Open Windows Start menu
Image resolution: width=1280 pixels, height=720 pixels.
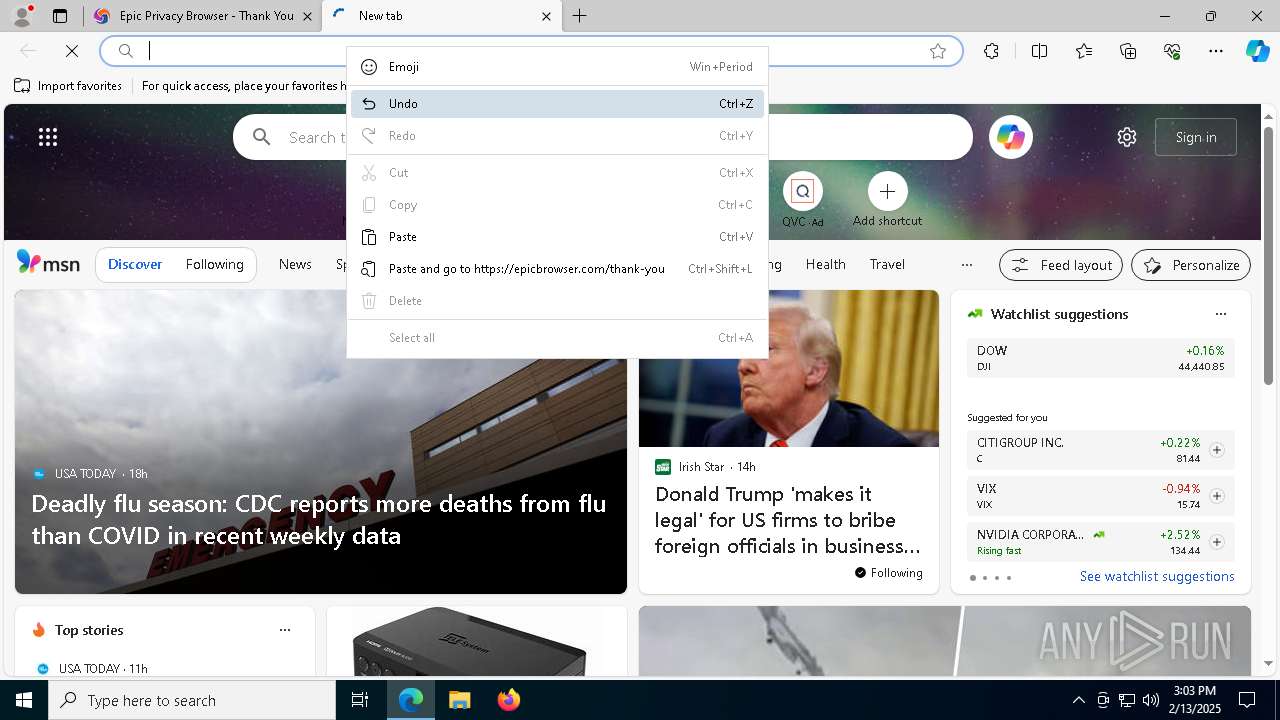(x=24, y=700)
